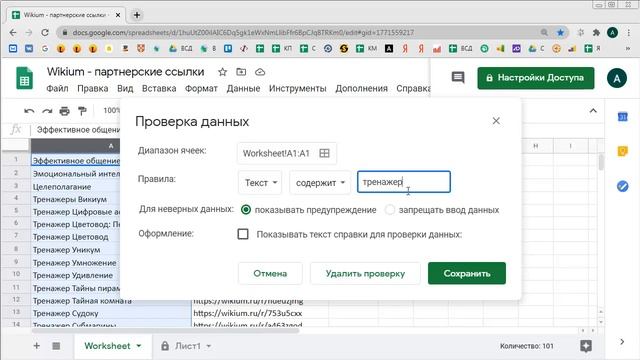
Task: Select show warning radio option
Action: coord(246,210)
